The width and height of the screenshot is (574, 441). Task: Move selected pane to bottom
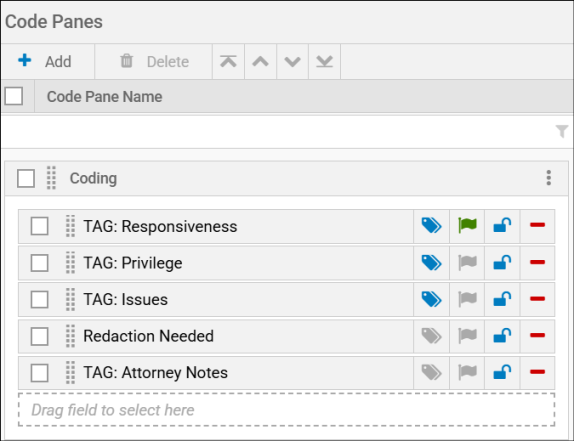pos(324,61)
